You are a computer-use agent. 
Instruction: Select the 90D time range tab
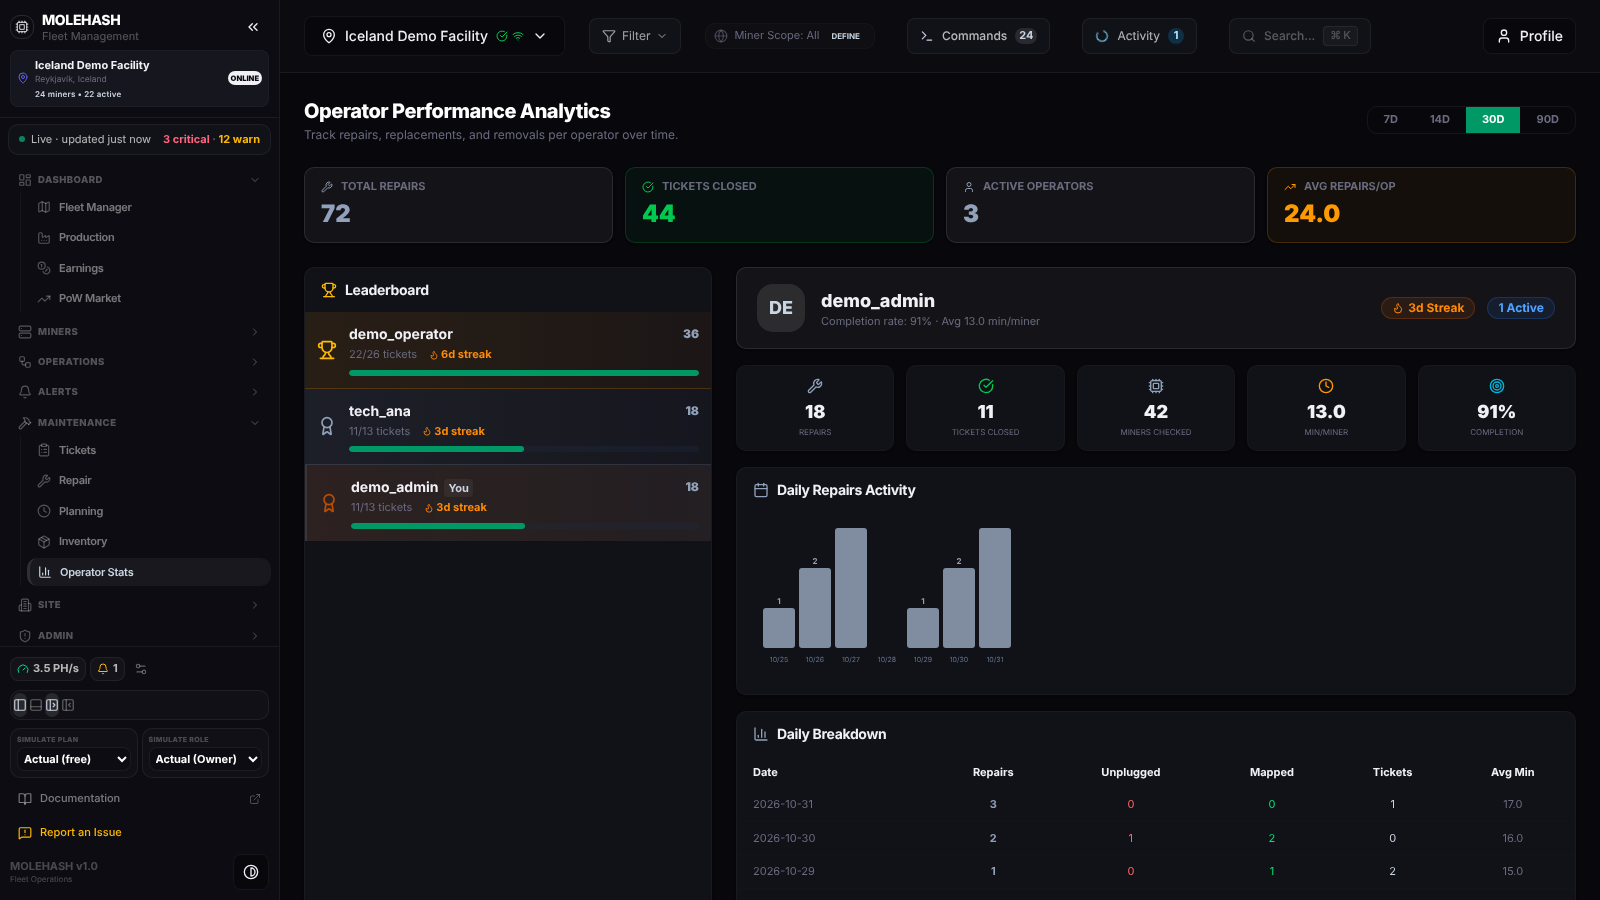tap(1548, 119)
